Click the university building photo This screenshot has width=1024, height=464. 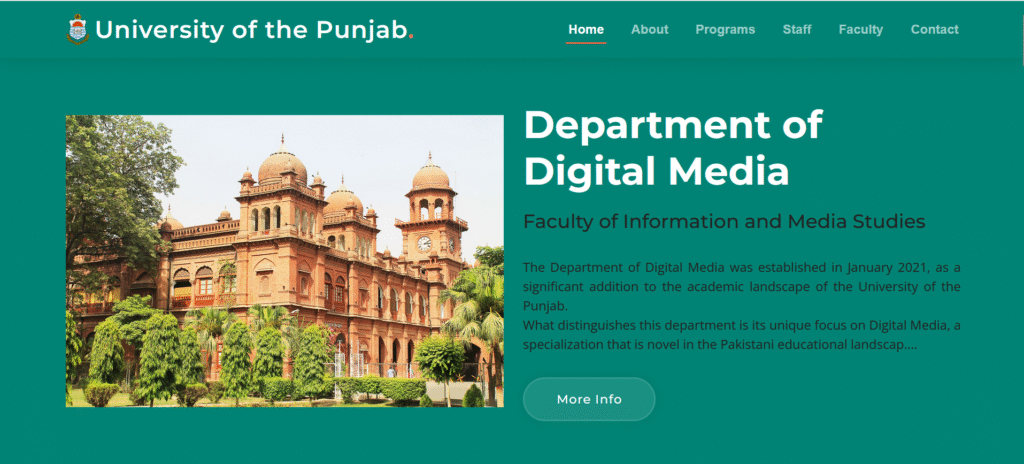click(284, 261)
